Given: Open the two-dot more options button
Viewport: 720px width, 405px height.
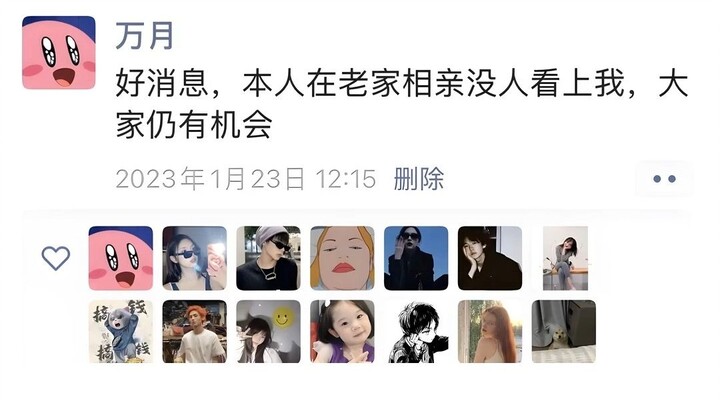Looking at the screenshot, I should (x=664, y=179).
